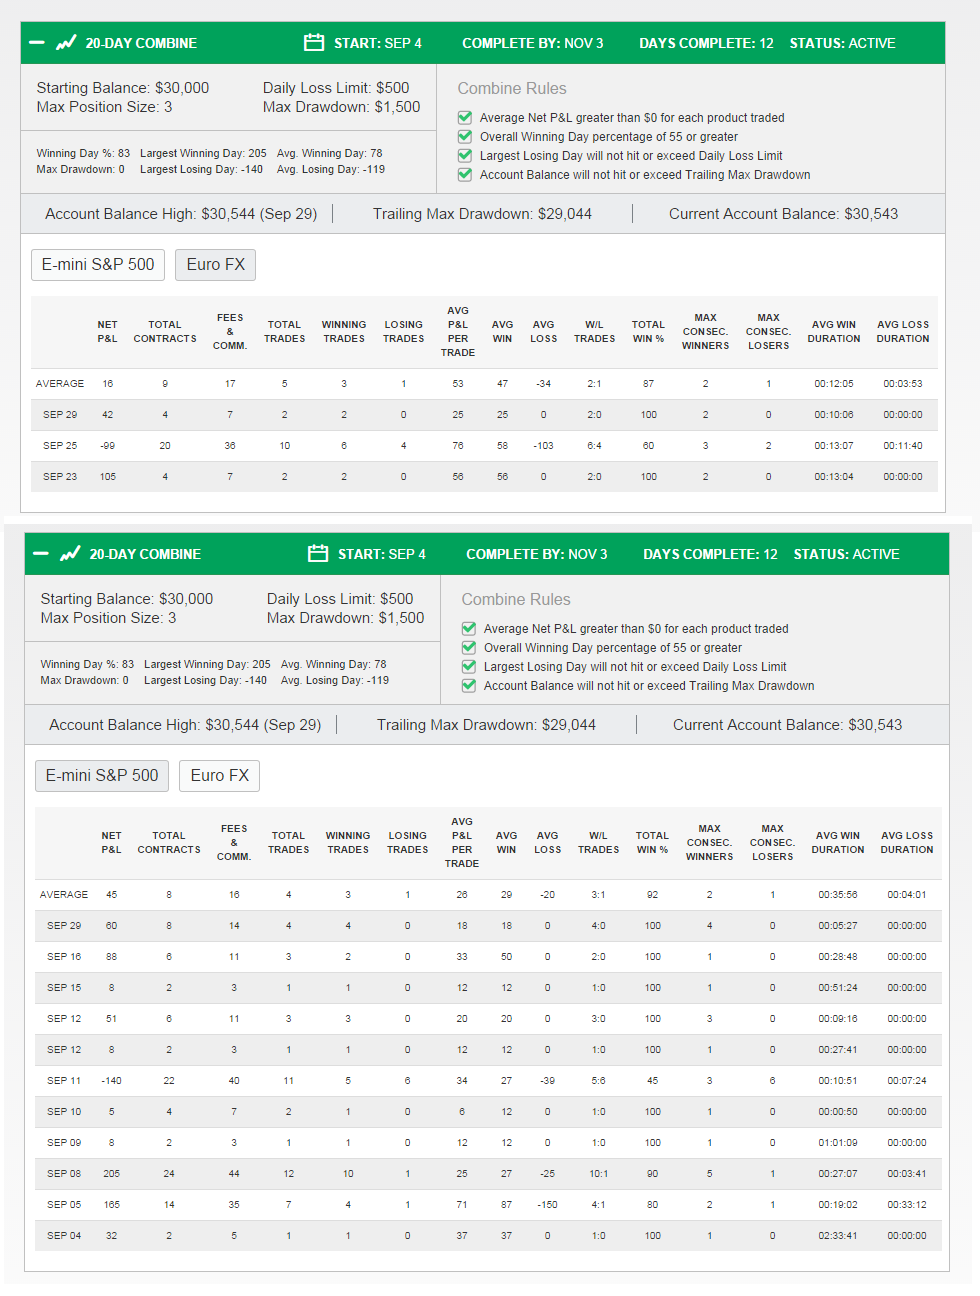The image size is (980, 1296).
Task: Select the AVERAGE row label in the lower table
Action: coord(64,895)
